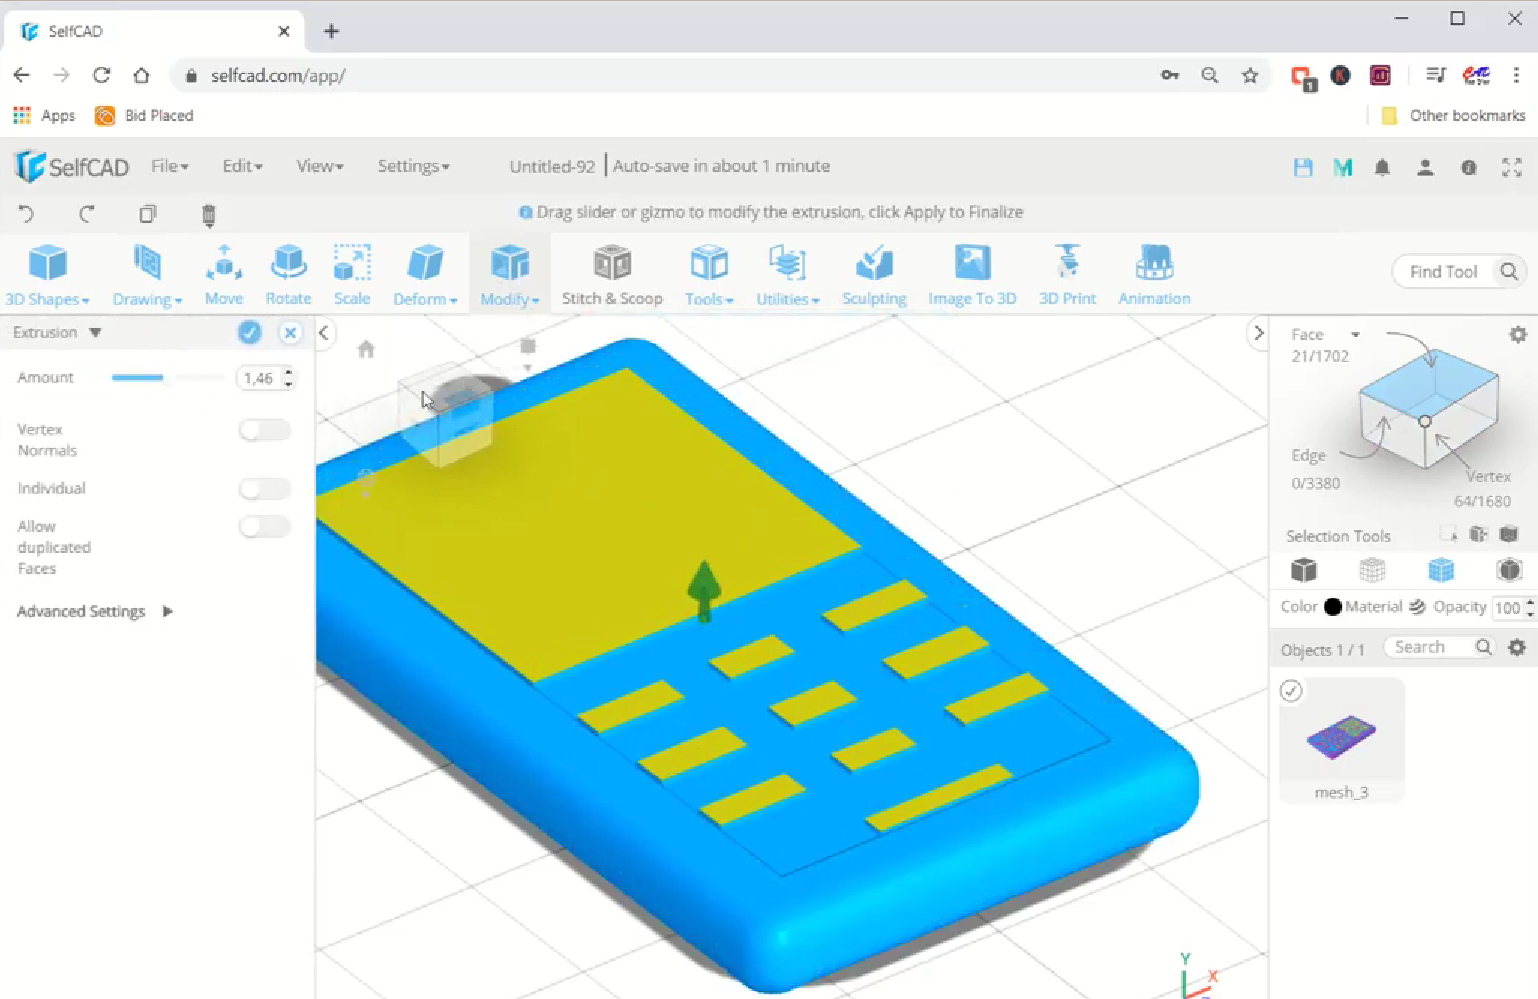
Task: Click the extrusion Amount slider
Action: [168, 377]
